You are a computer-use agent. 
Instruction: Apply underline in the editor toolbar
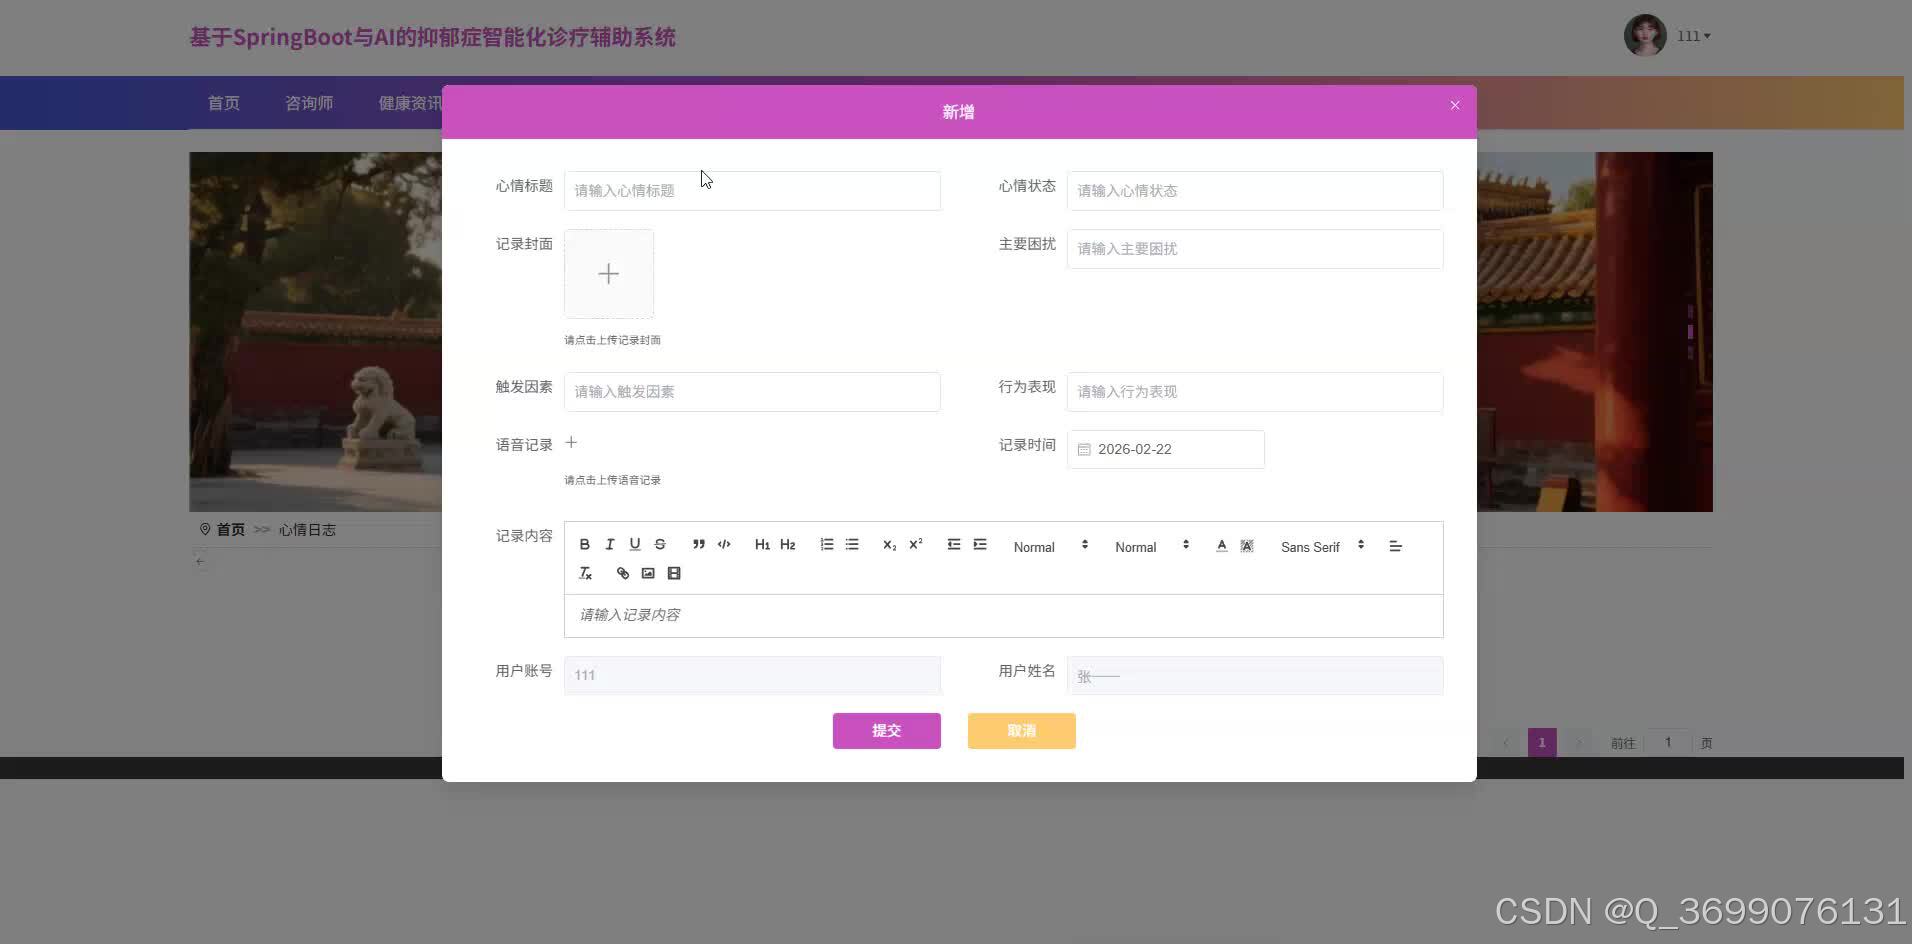pyautogui.click(x=635, y=545)
